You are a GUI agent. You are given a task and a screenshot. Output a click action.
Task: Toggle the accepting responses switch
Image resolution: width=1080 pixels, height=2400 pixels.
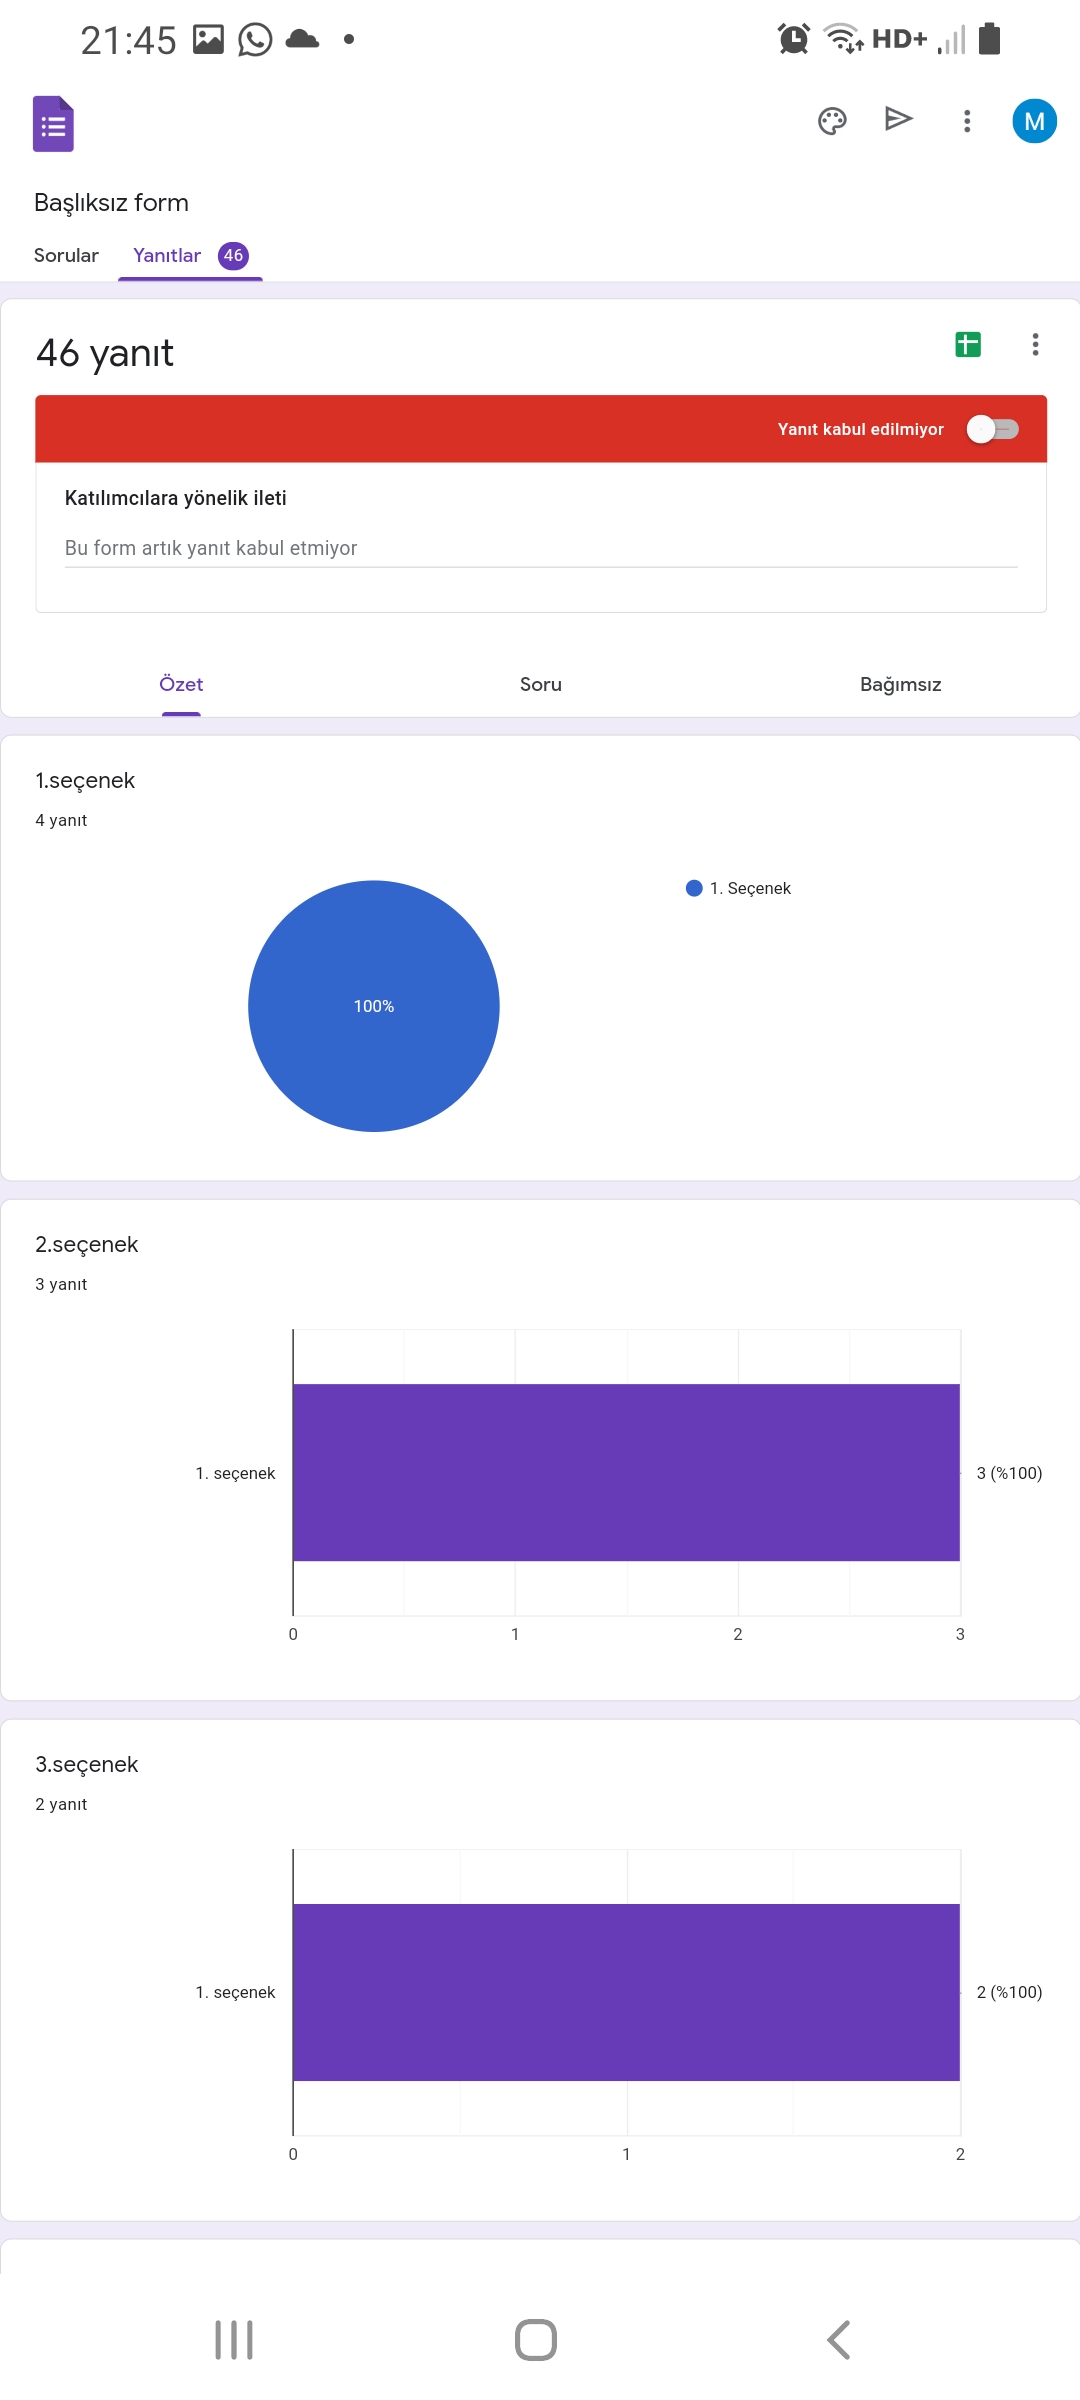point(992,429)
